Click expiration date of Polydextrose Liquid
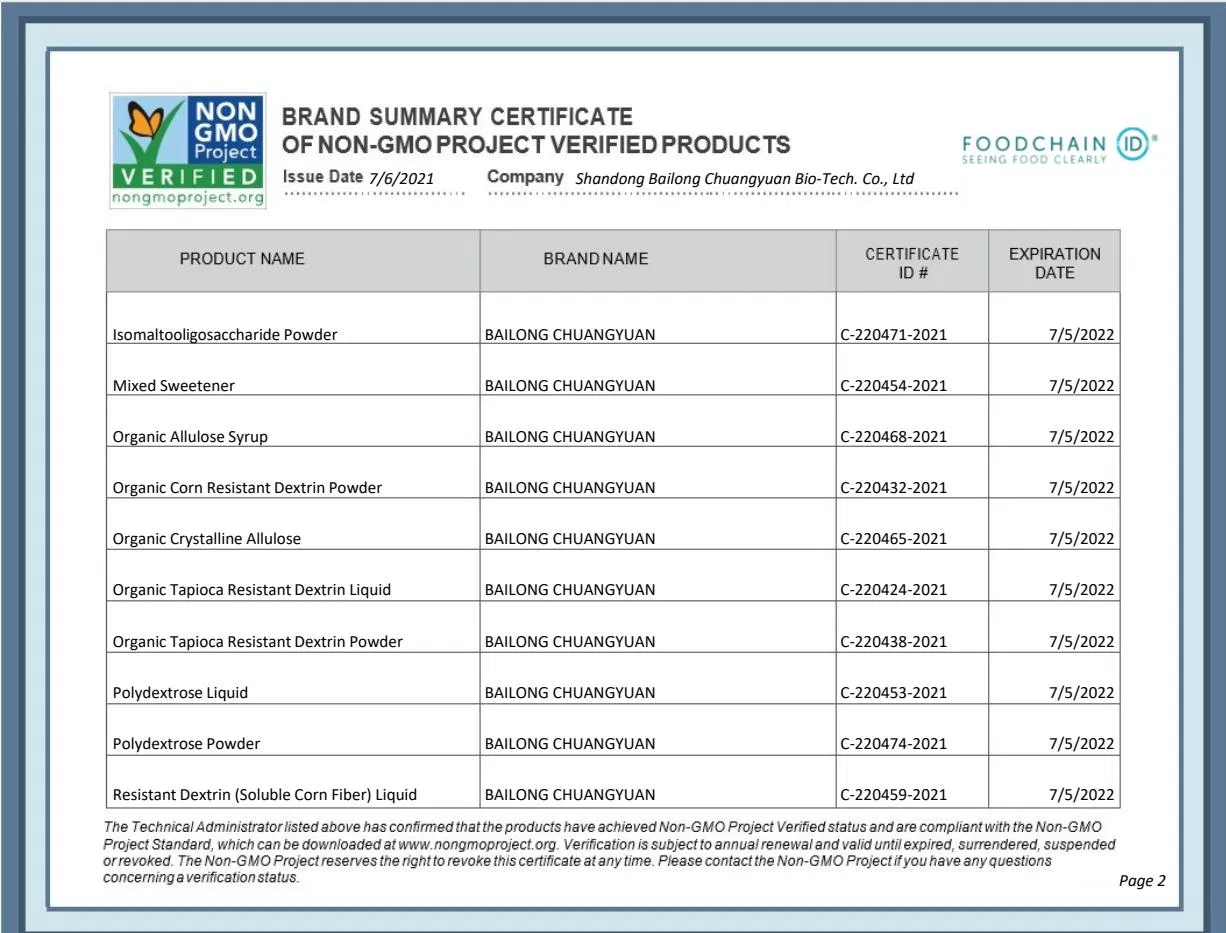1226x933 pixels. 1081,693
